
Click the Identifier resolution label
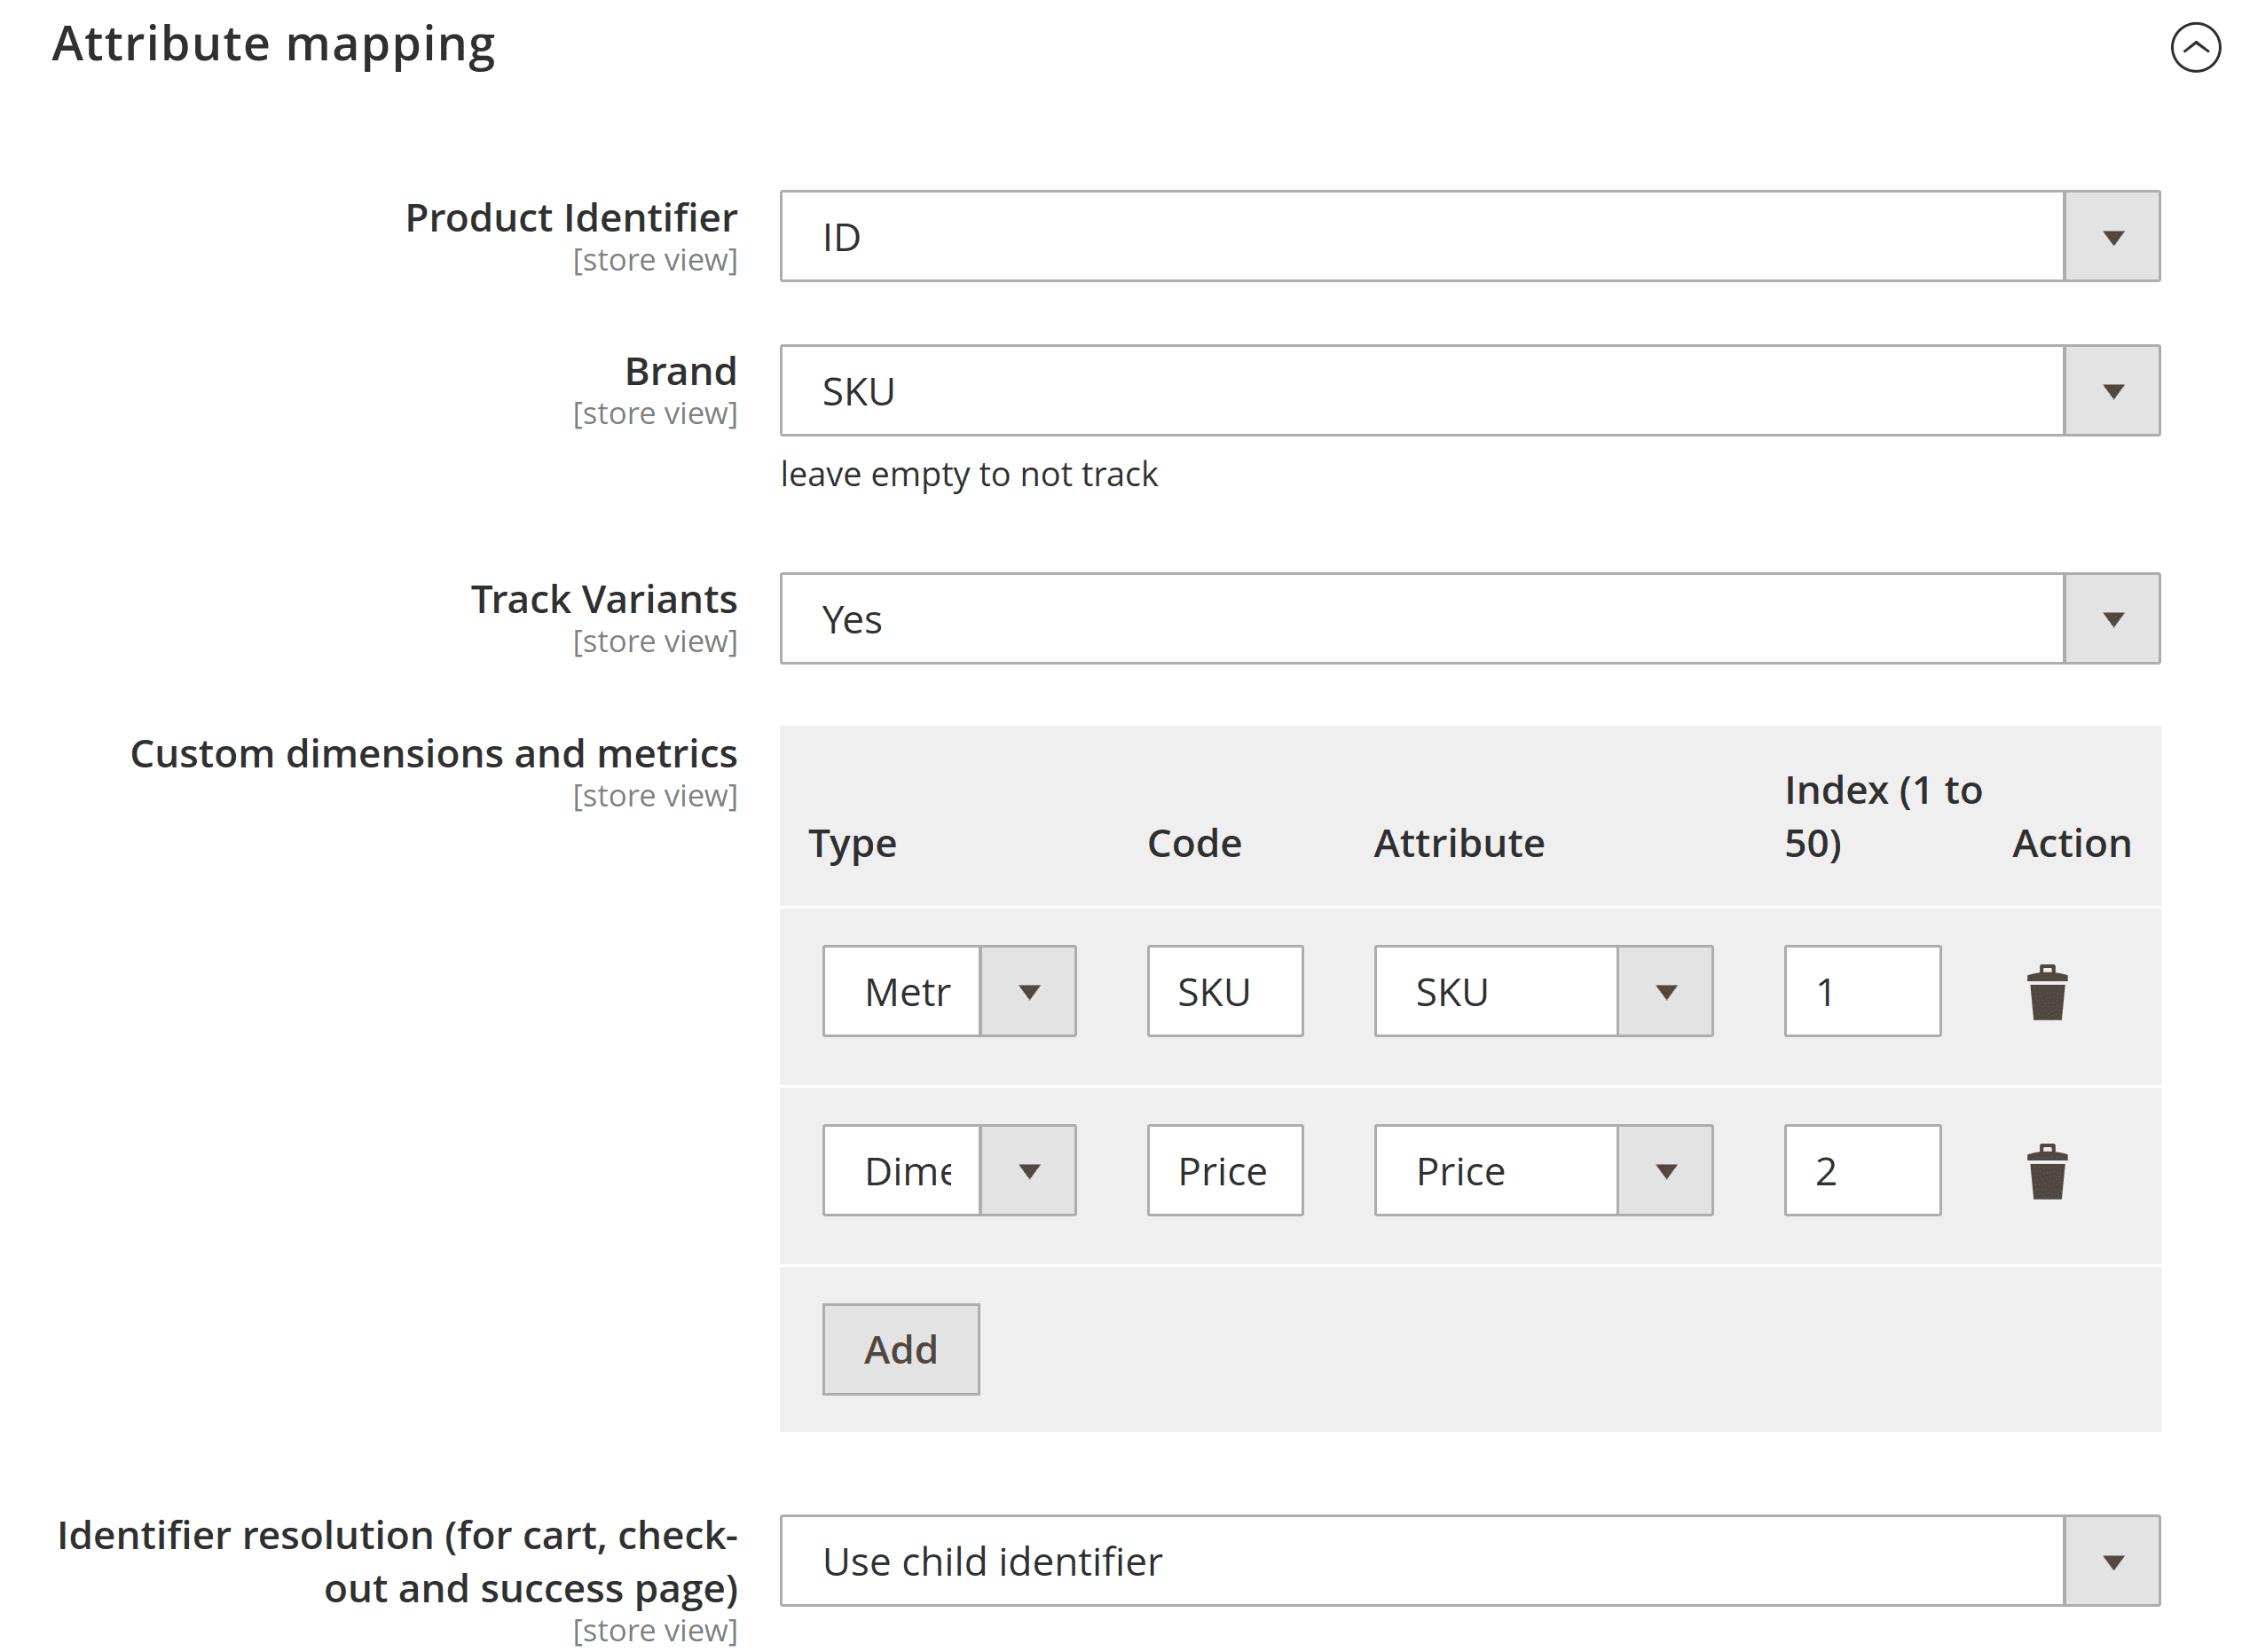397,1561
